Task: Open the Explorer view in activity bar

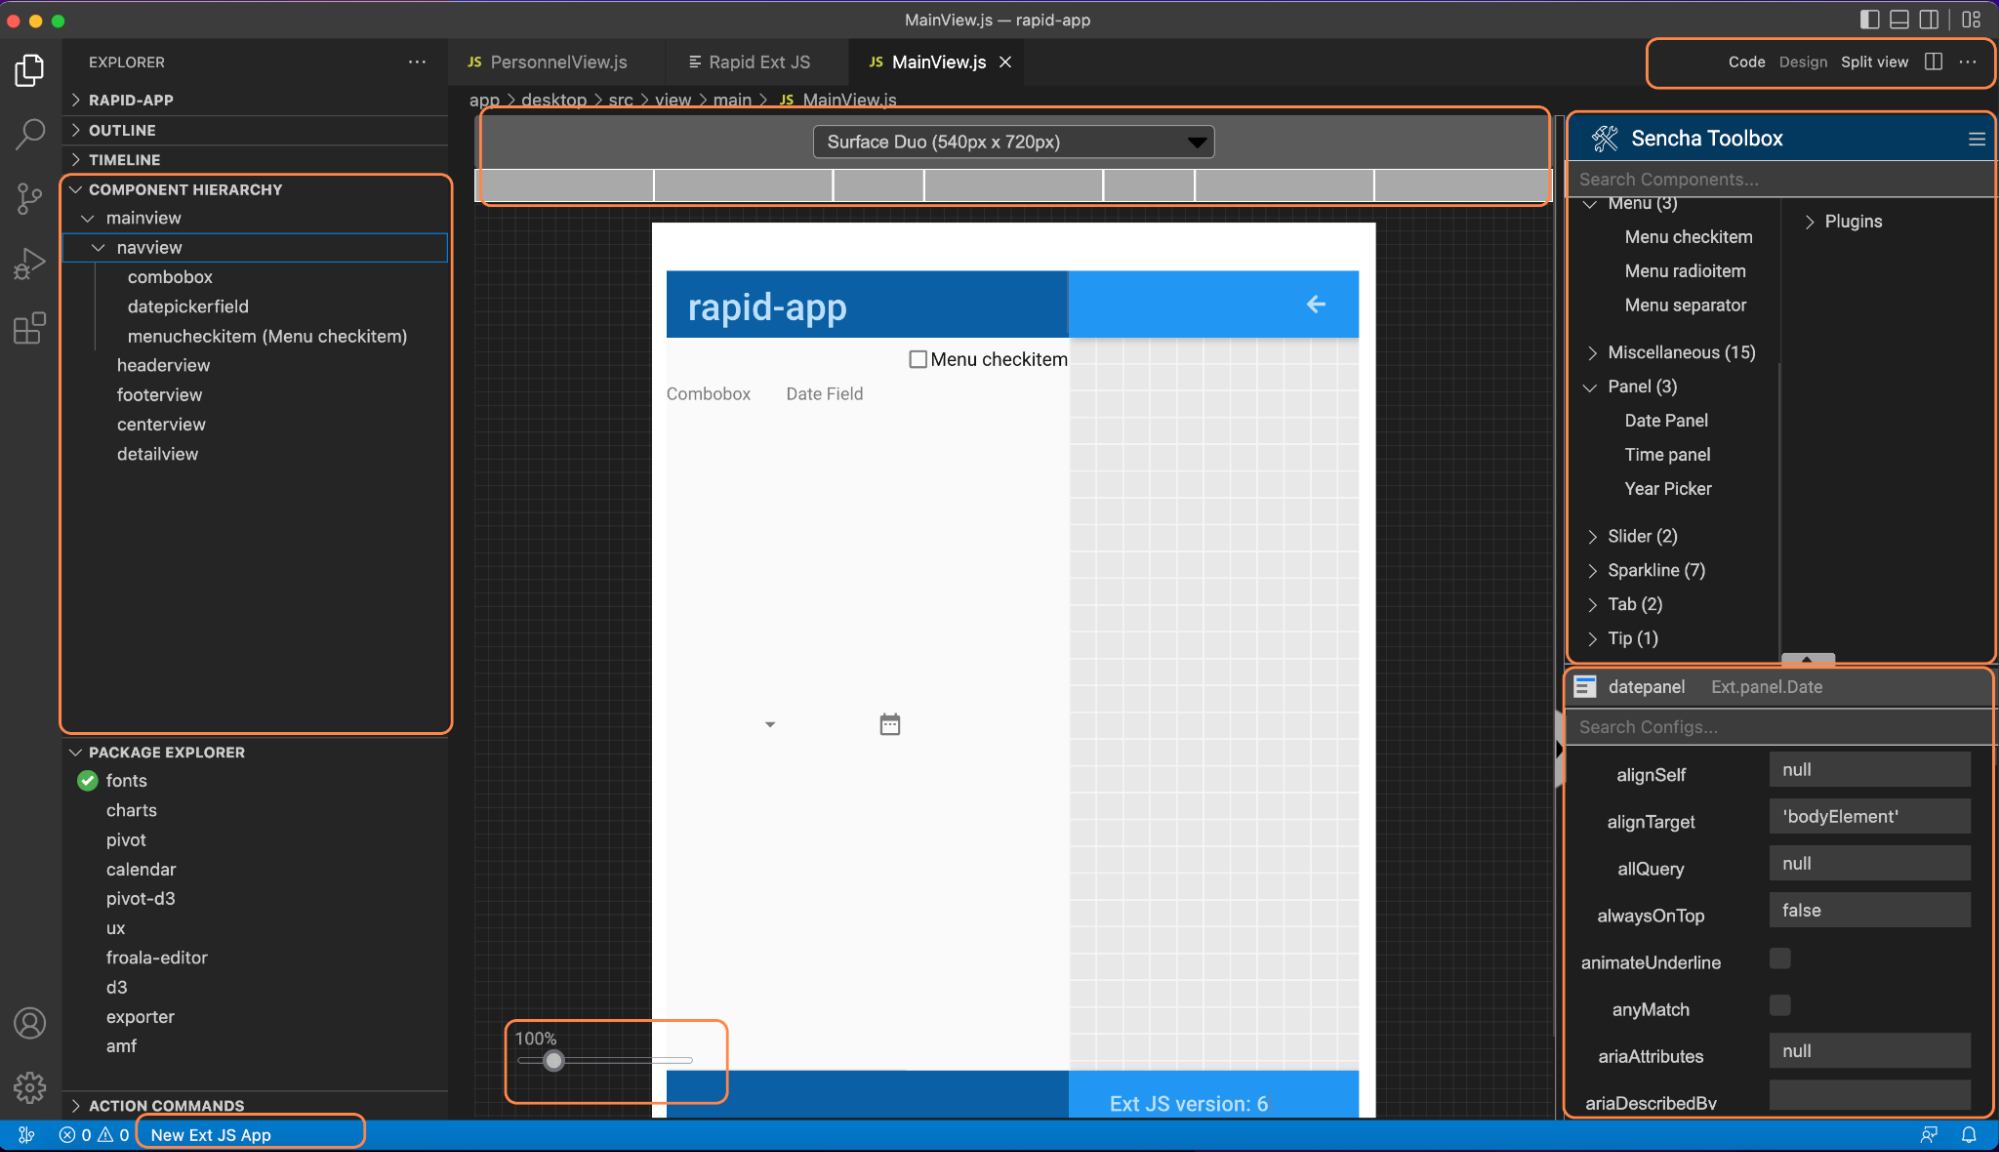Action: (30, 70)
